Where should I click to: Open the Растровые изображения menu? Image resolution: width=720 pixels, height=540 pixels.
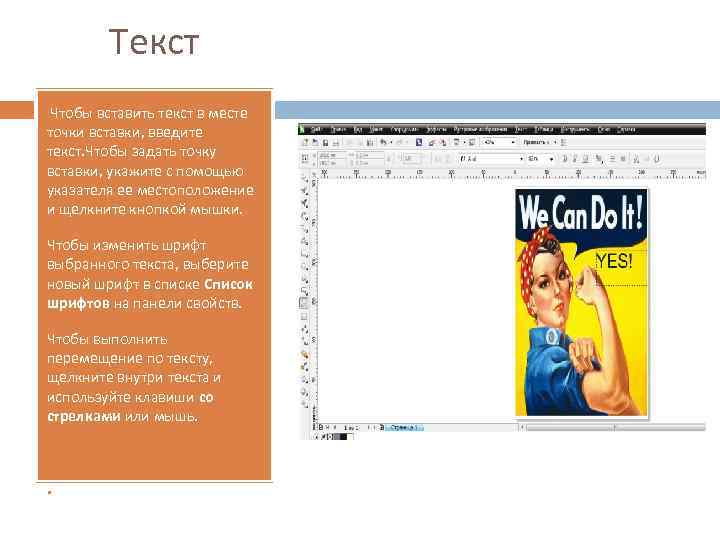coord(480,129)
